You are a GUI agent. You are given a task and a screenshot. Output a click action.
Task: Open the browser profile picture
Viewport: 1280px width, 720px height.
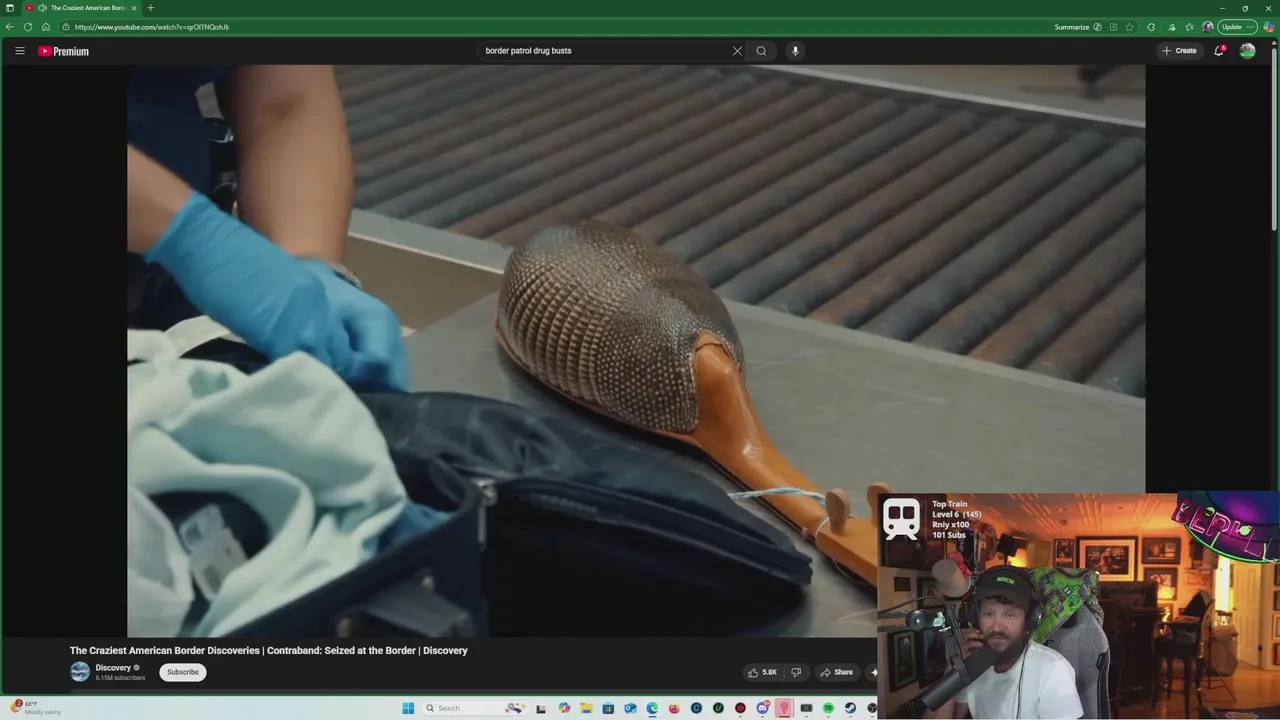(x=1208, y=27)
